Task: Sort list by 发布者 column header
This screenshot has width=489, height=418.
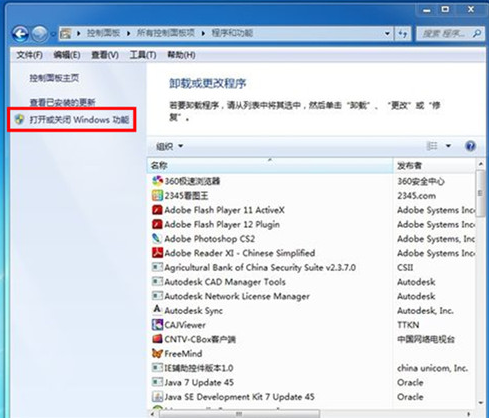Action: (434, 165)
